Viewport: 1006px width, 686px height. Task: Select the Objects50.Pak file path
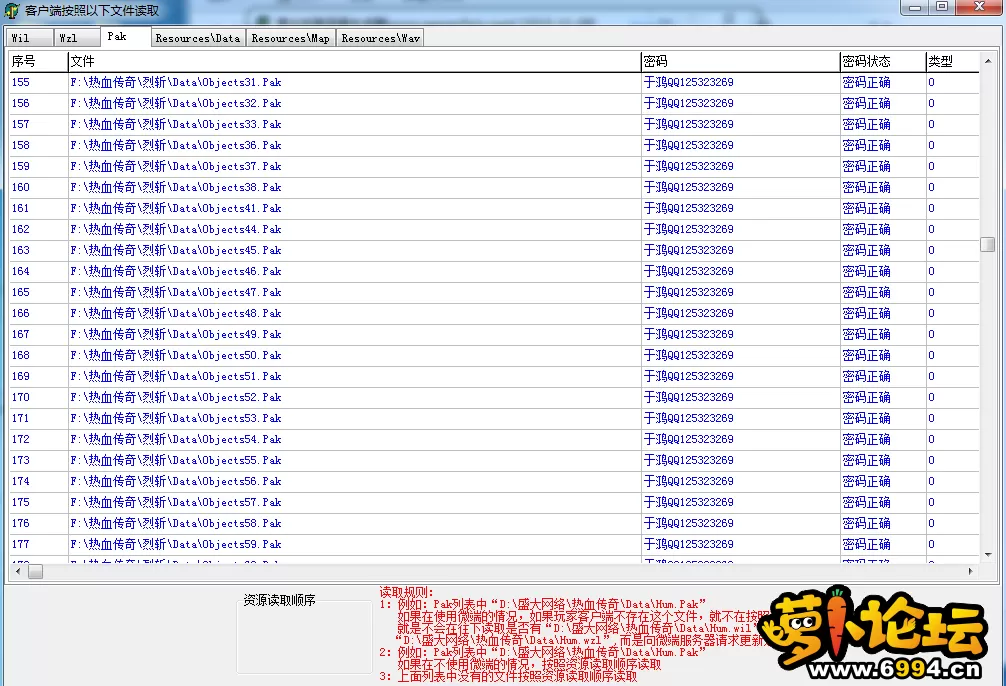point(176,356)
